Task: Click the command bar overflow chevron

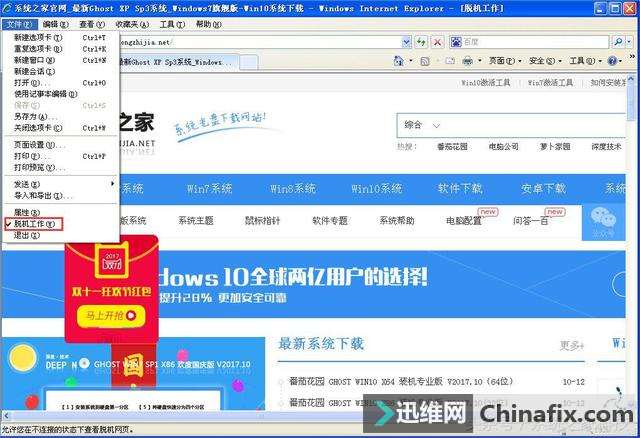Action: click(633, 57)
